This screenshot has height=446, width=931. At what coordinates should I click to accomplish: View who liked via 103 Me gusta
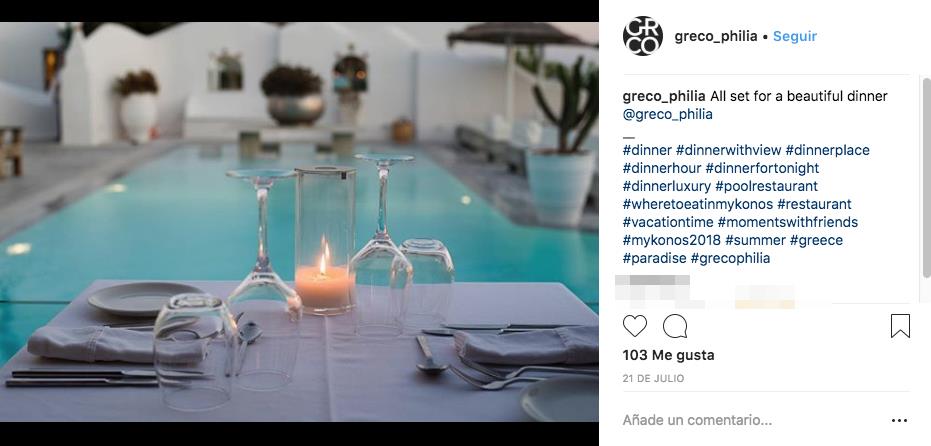click(x=669, y=355)
